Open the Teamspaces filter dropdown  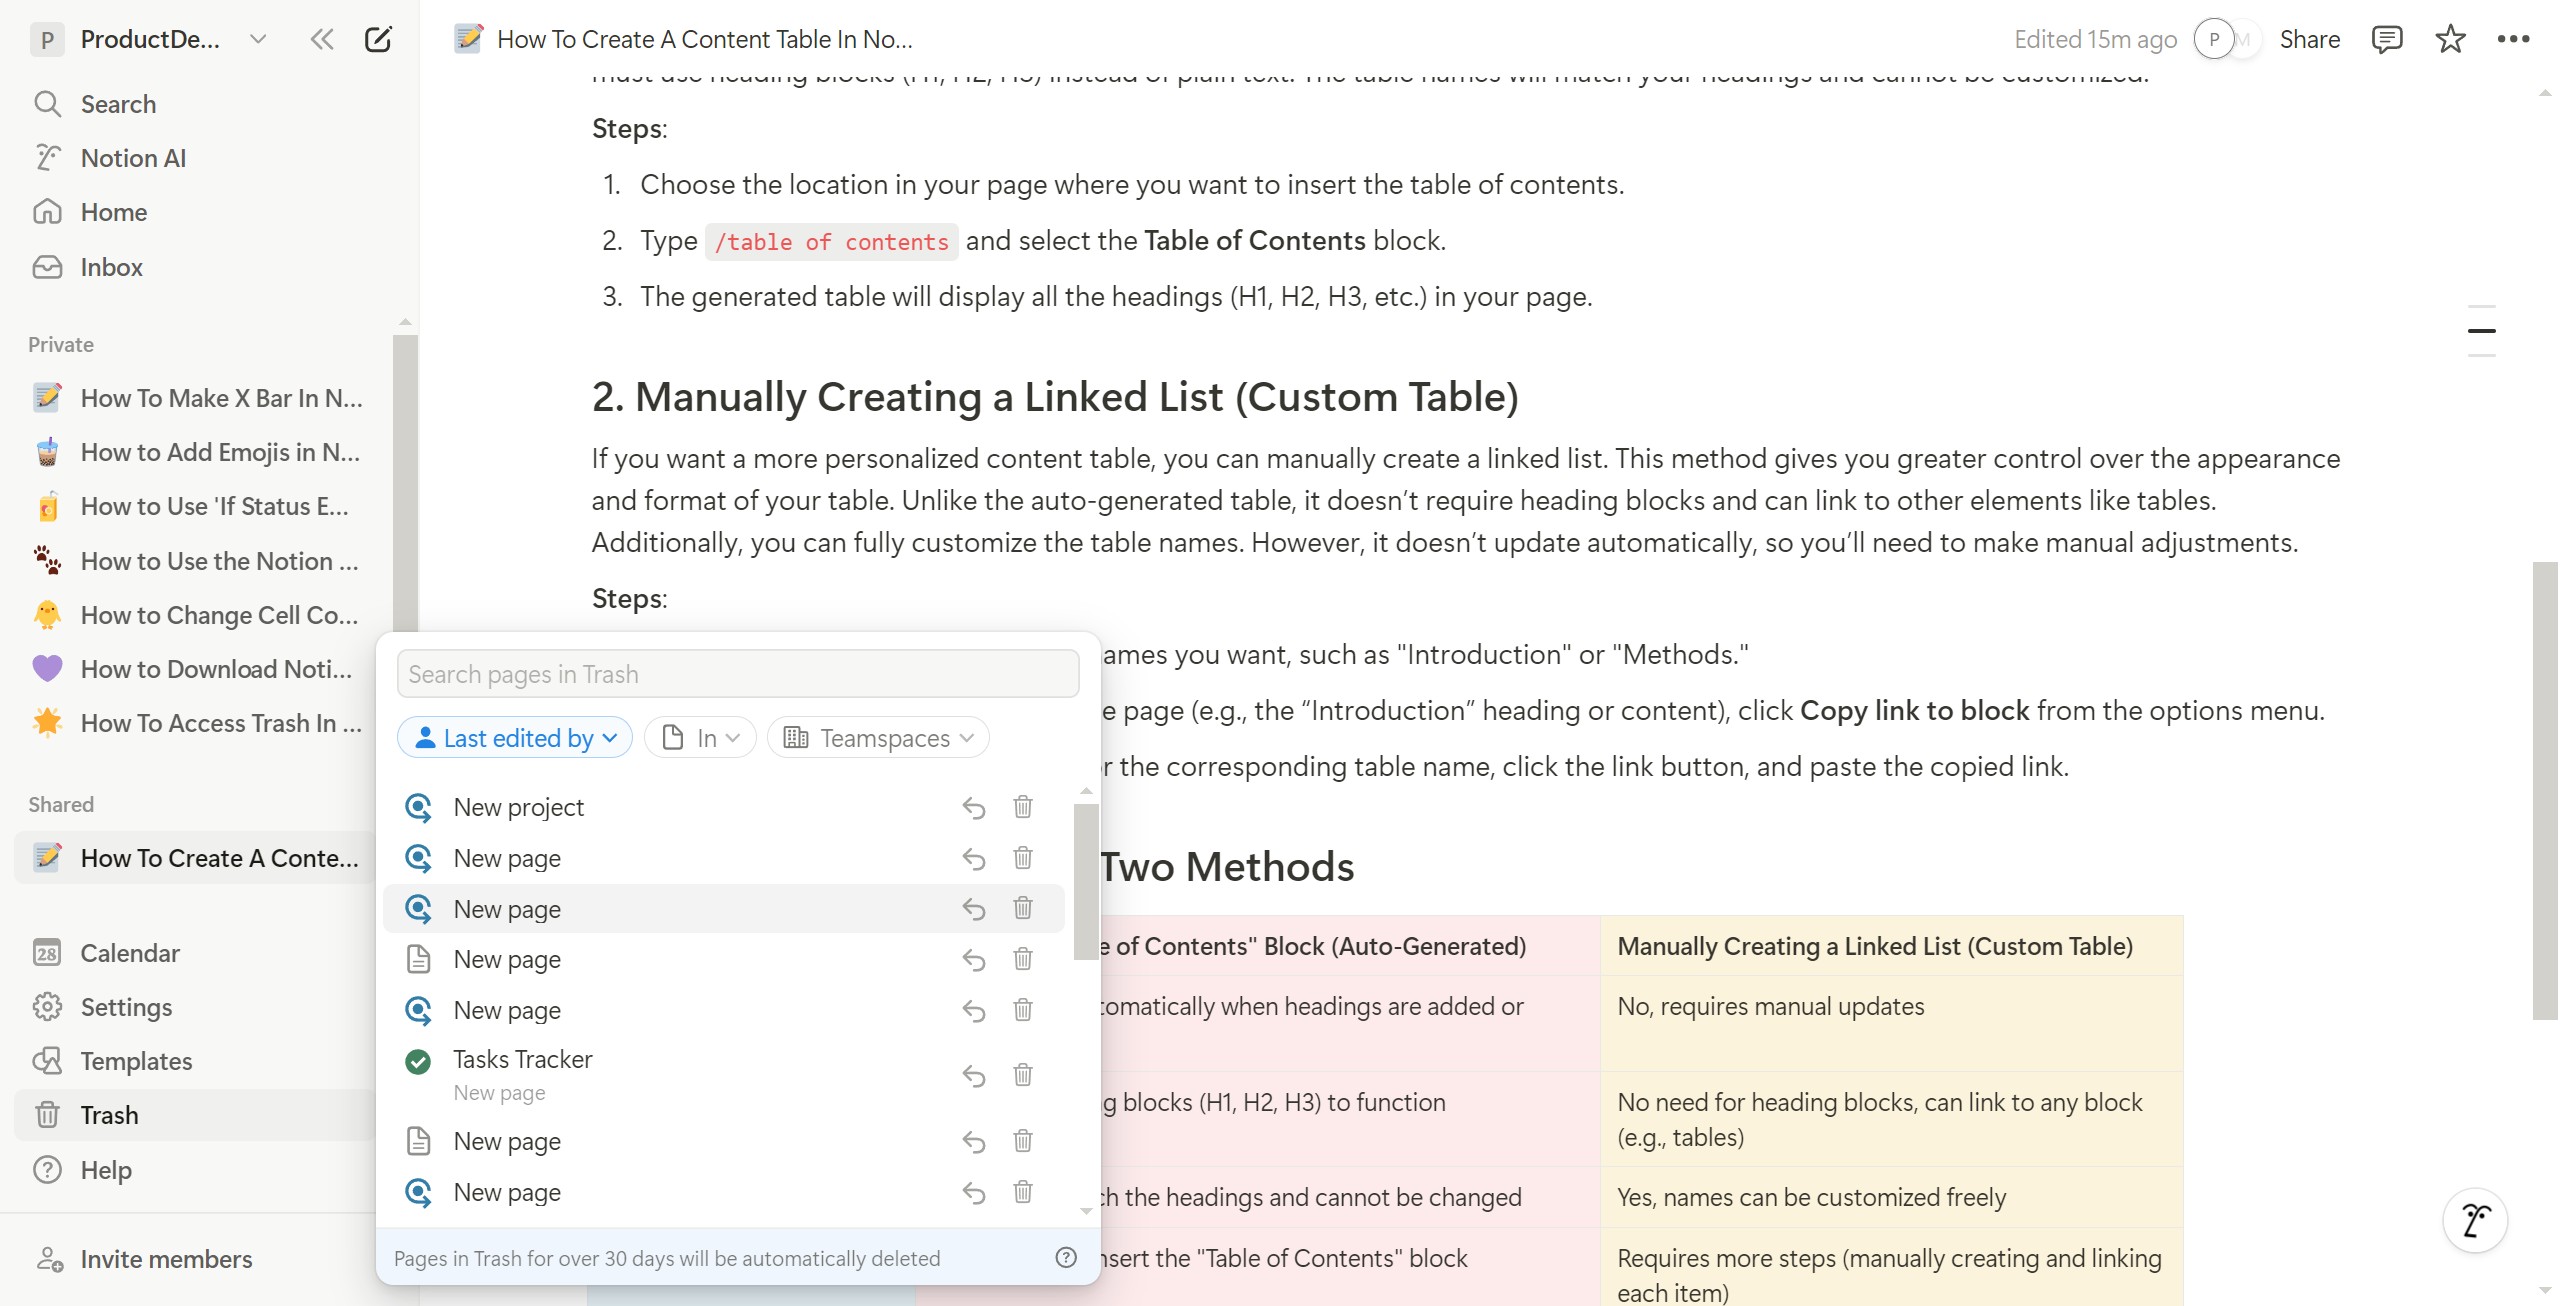pos(878,738)
